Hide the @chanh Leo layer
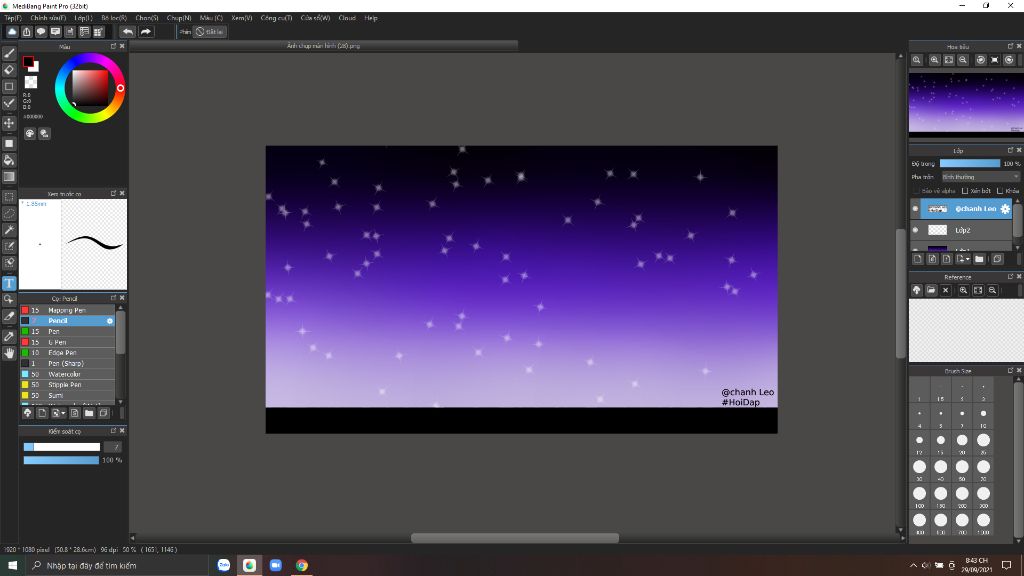Screen dimensions: 1024x576 (915, 209)
